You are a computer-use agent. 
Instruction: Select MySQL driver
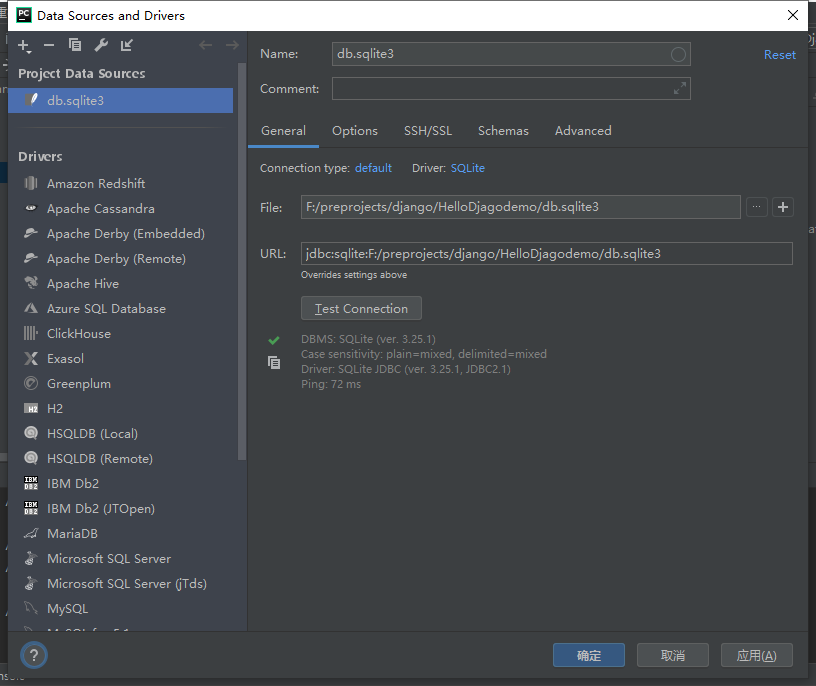120,608
